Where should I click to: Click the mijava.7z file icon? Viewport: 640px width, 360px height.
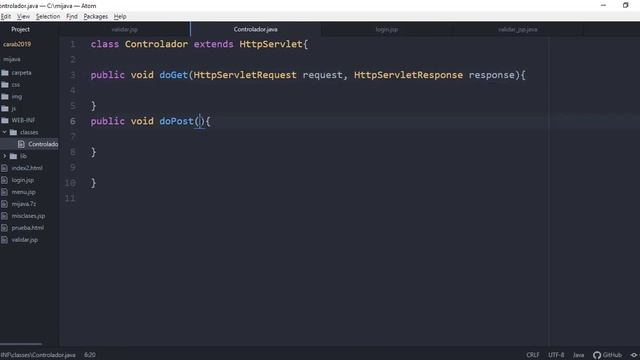[4, 204]
